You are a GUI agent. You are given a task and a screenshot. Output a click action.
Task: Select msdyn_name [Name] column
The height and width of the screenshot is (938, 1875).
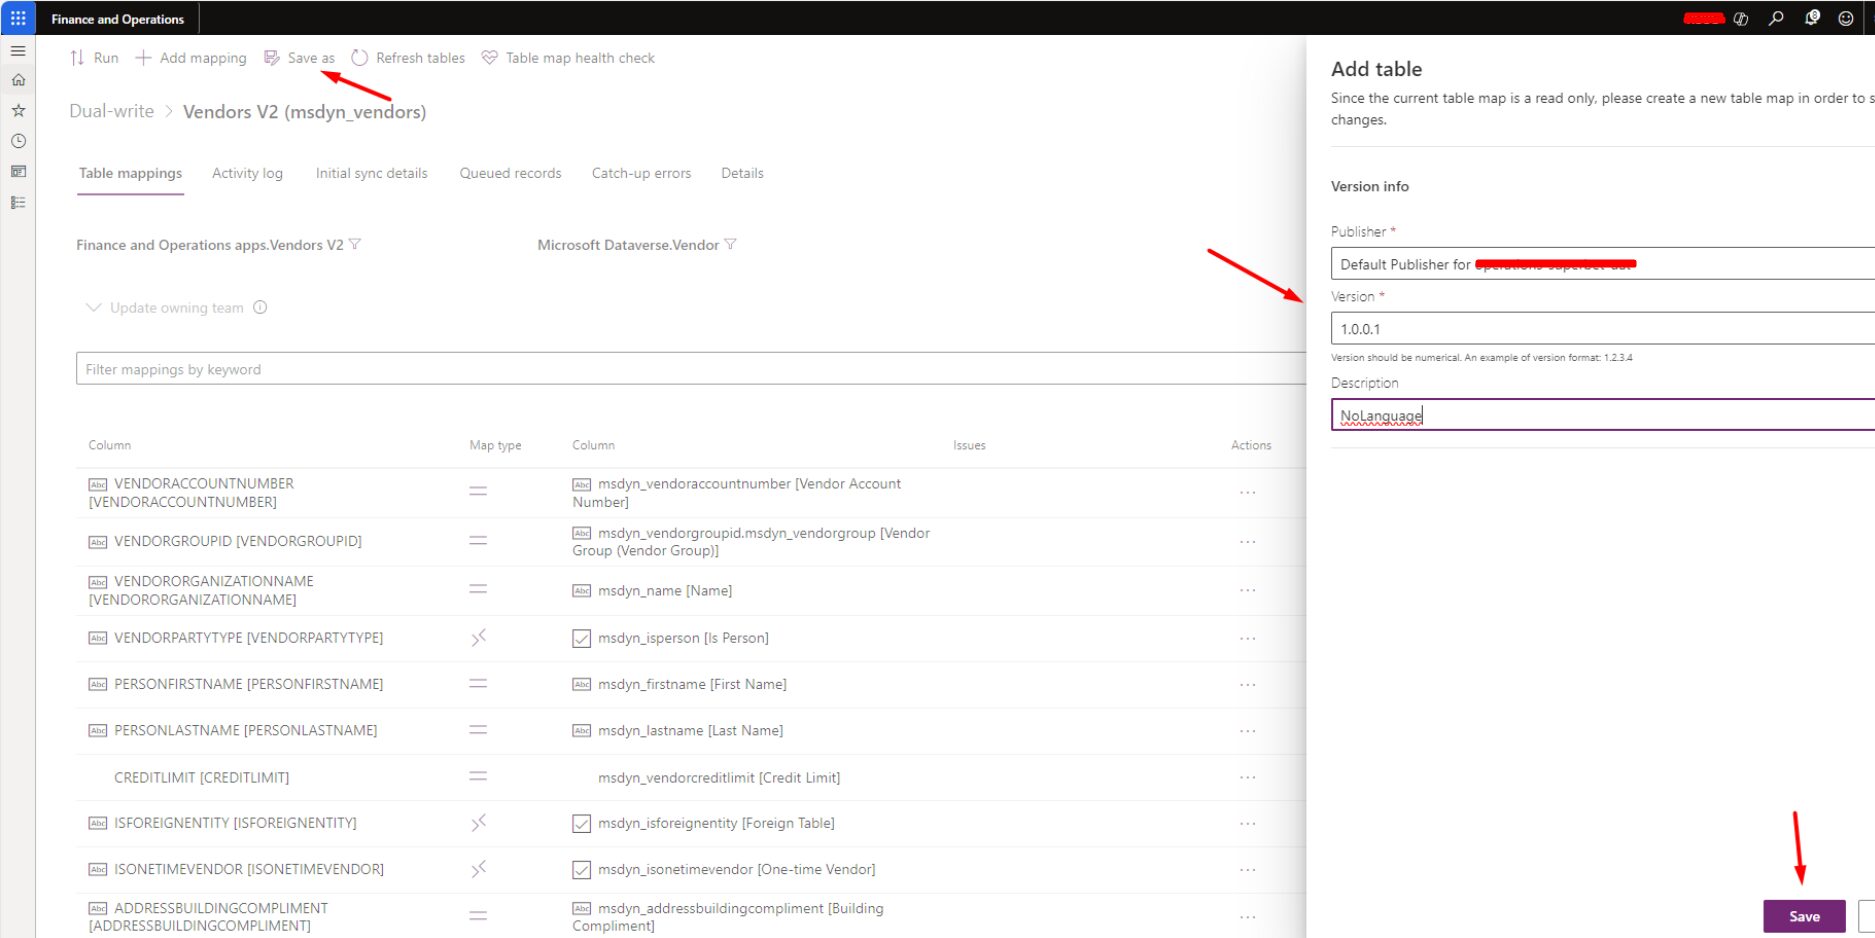(665, 591)
